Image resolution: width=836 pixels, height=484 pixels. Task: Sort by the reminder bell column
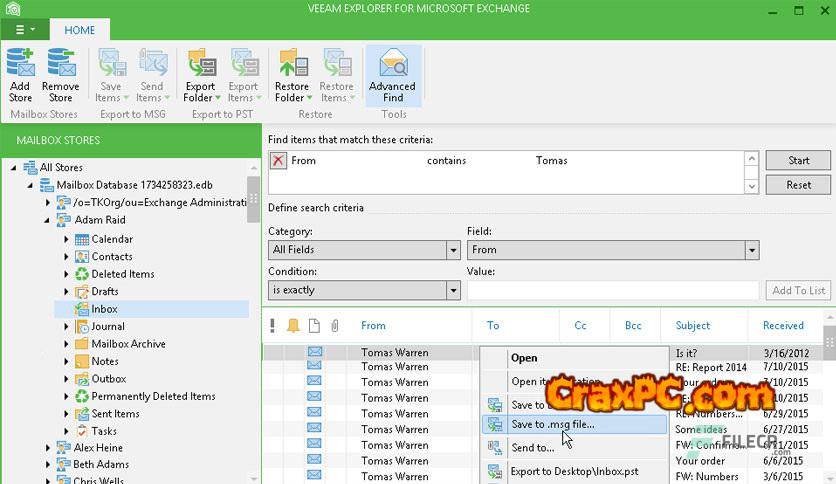[x=293, y=325]
